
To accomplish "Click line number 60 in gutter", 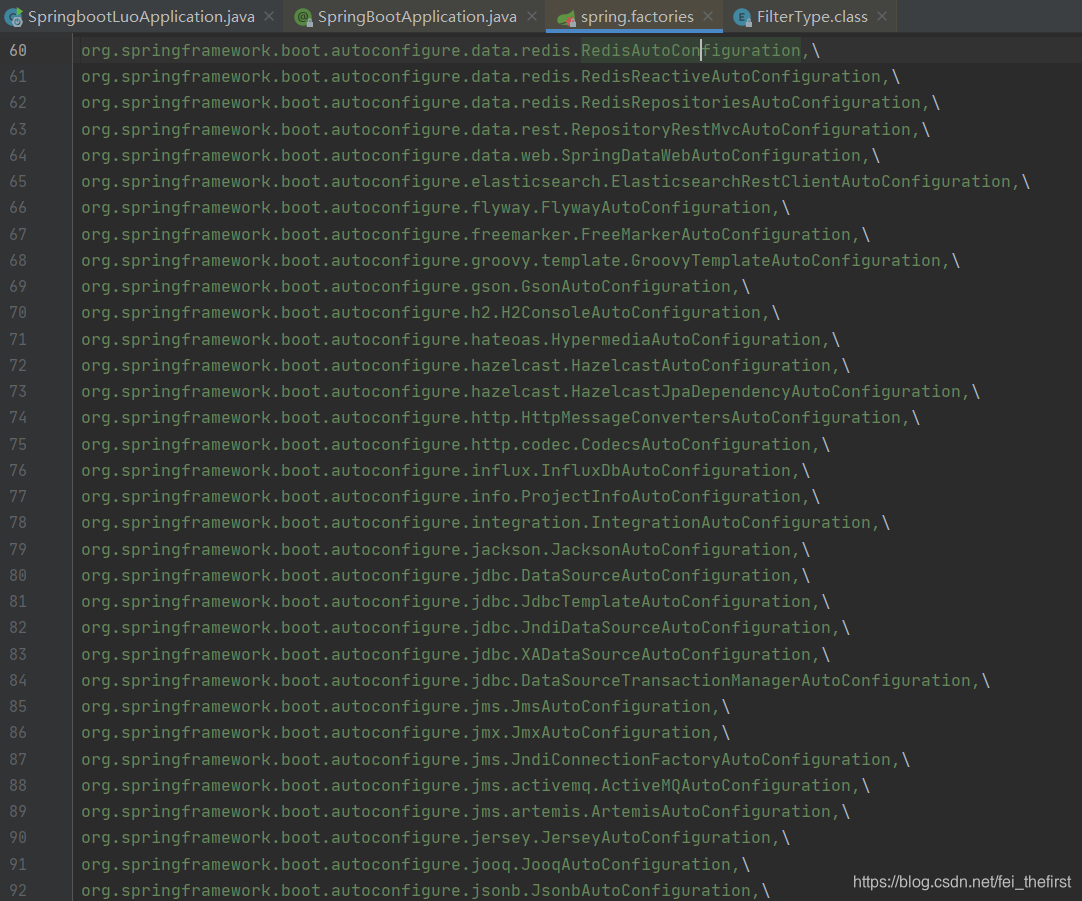I will tap(18, 50).
